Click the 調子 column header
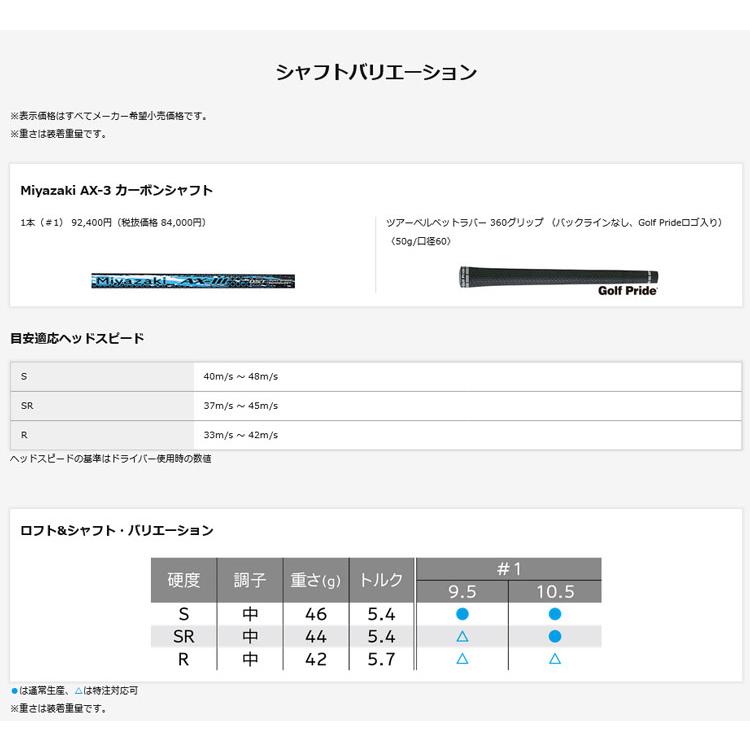Screen dimensions: 750x750 point(250,580)
